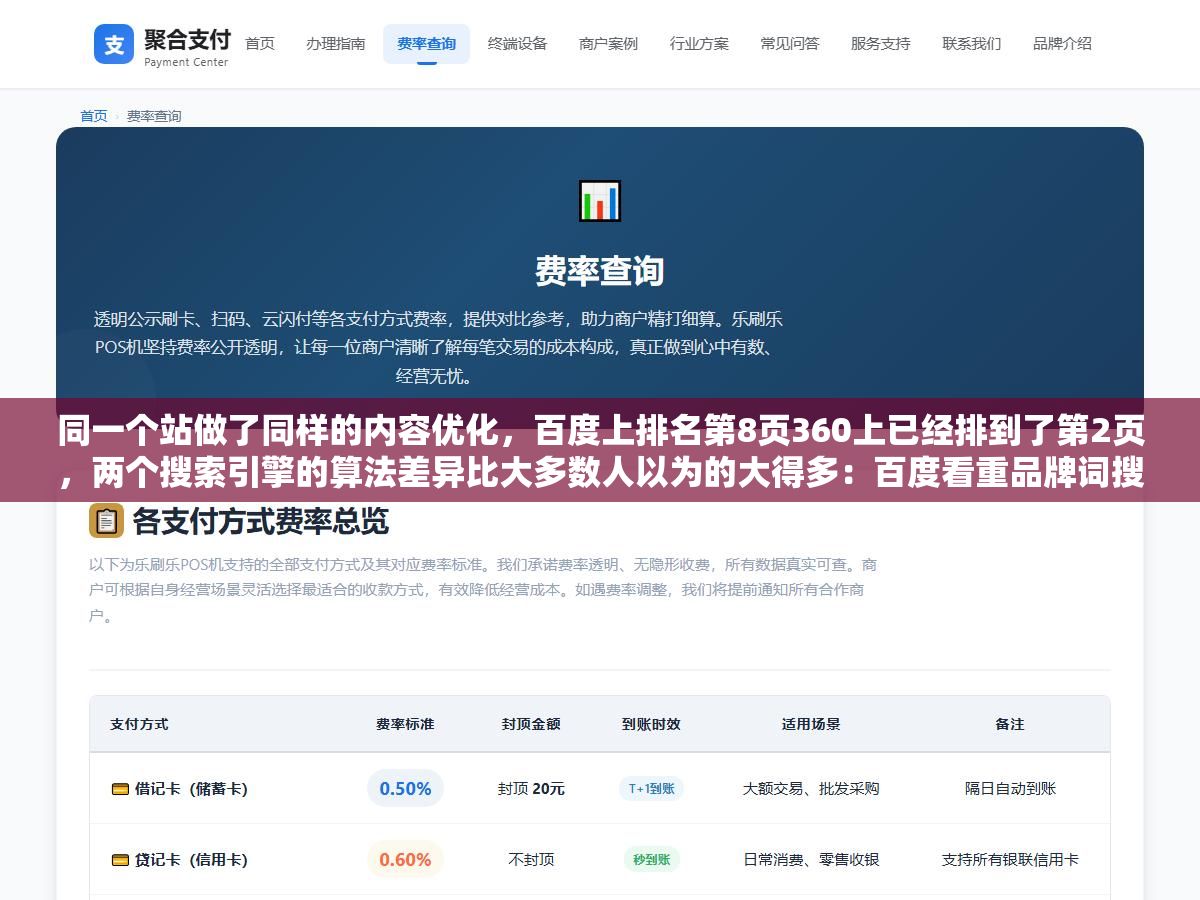Viewport: 1200px width, 900px height.
Task: Click the 备注 column header
Action: [x=1010, y=724]
